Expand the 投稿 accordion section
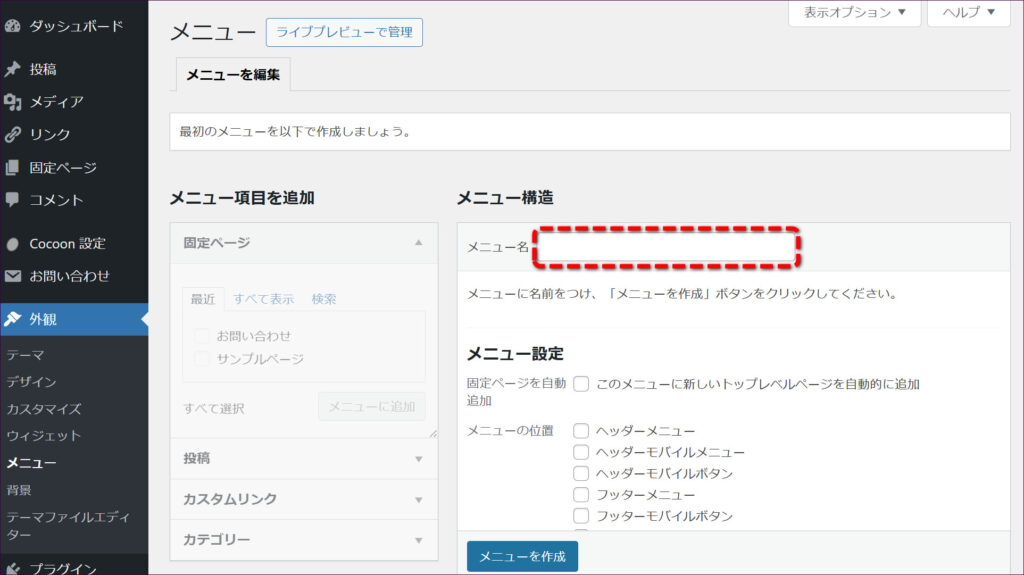 tap(303, 459)
